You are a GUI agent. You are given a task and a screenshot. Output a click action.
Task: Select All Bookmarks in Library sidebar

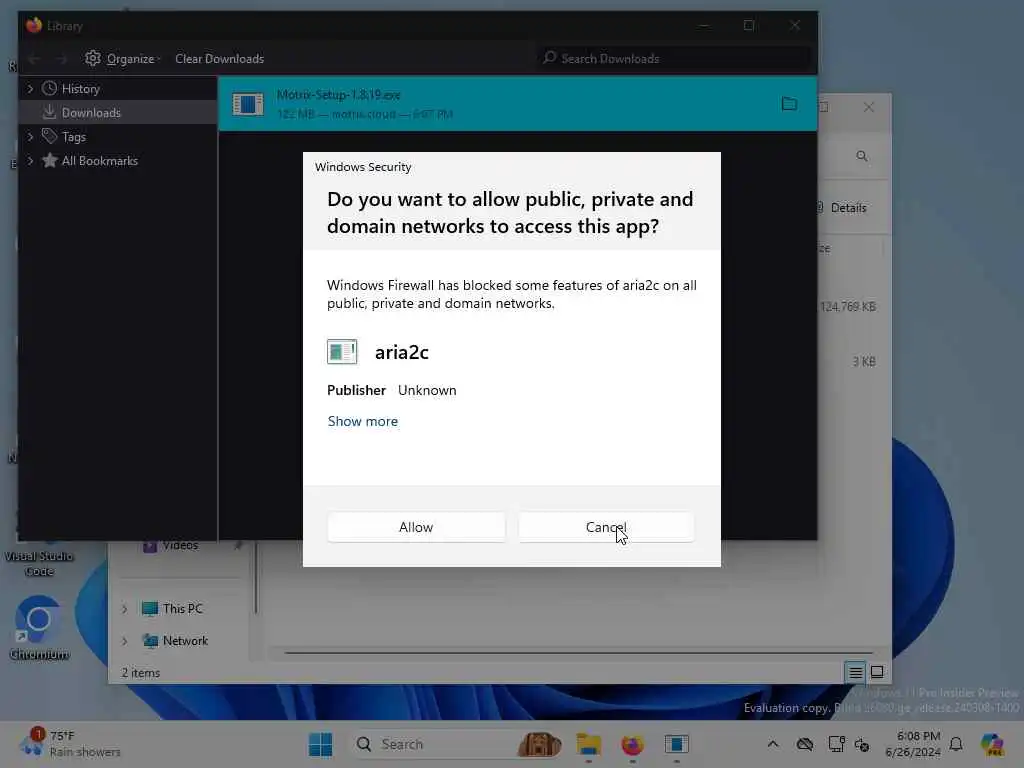[x=99, y=161]
